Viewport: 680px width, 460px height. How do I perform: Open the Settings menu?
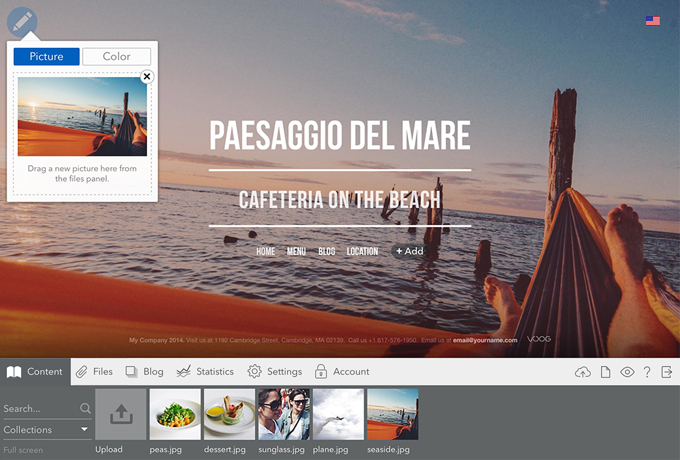click(274, 372)
